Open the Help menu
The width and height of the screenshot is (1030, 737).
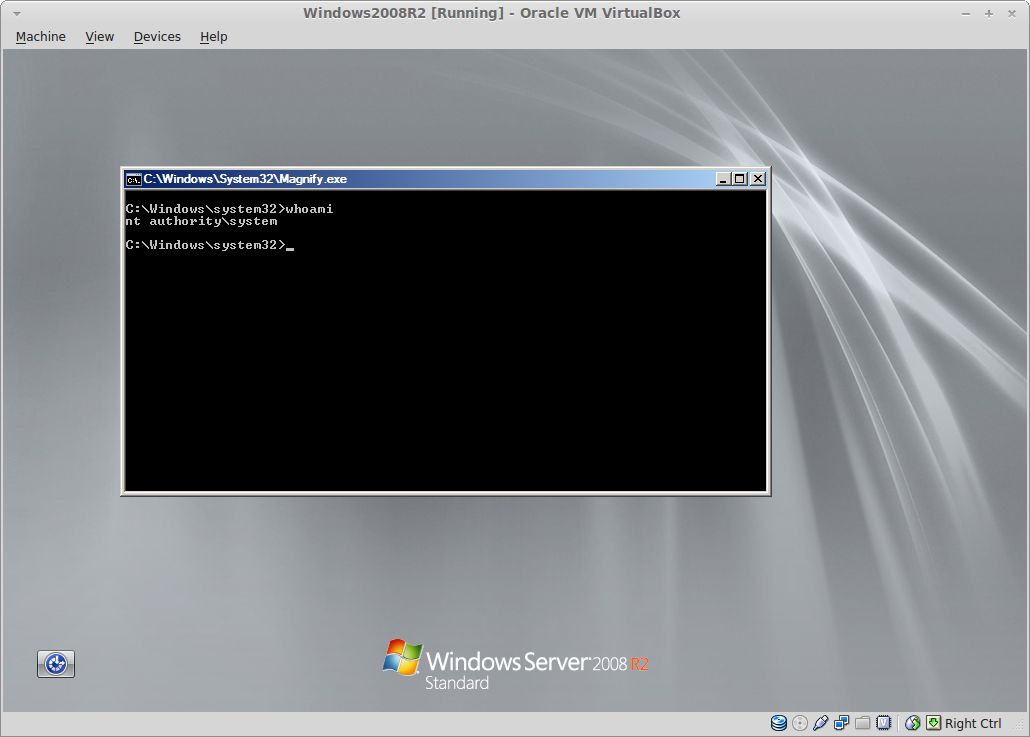(x=213, y=37)
